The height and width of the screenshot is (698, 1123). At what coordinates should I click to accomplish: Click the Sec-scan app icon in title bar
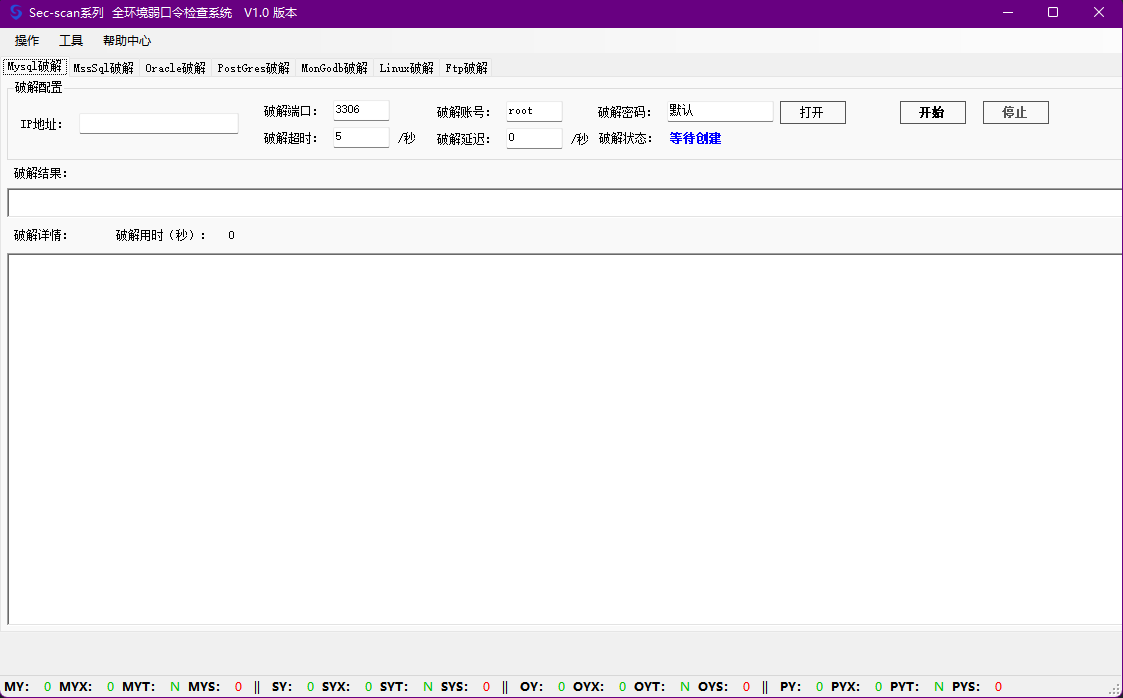15,13
